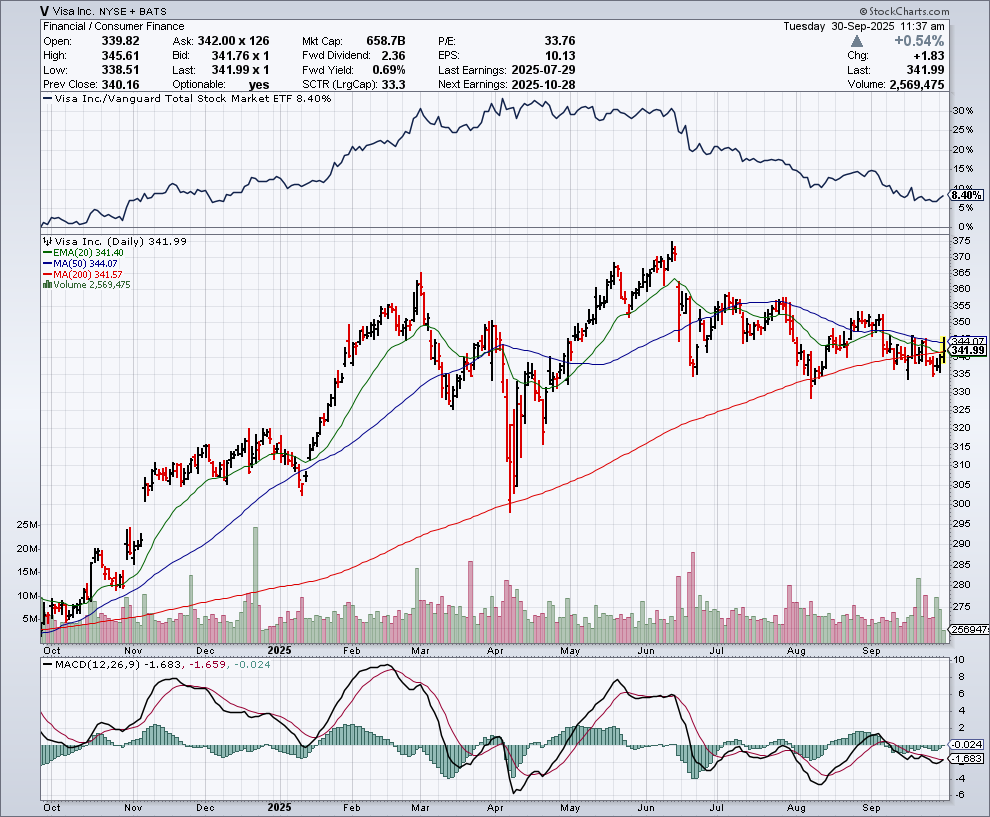Screen dimensions: 990x817
Task: Click the -0.024 histogram value tag
Action: (x=967, y=744)
